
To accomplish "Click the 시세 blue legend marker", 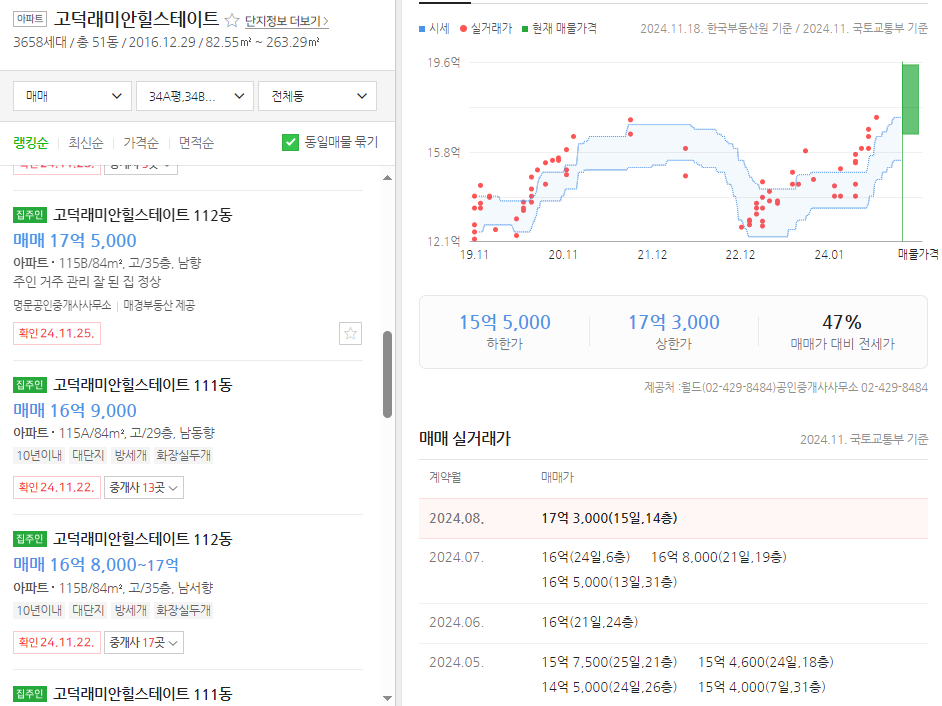I will click(x=422, y=28).
